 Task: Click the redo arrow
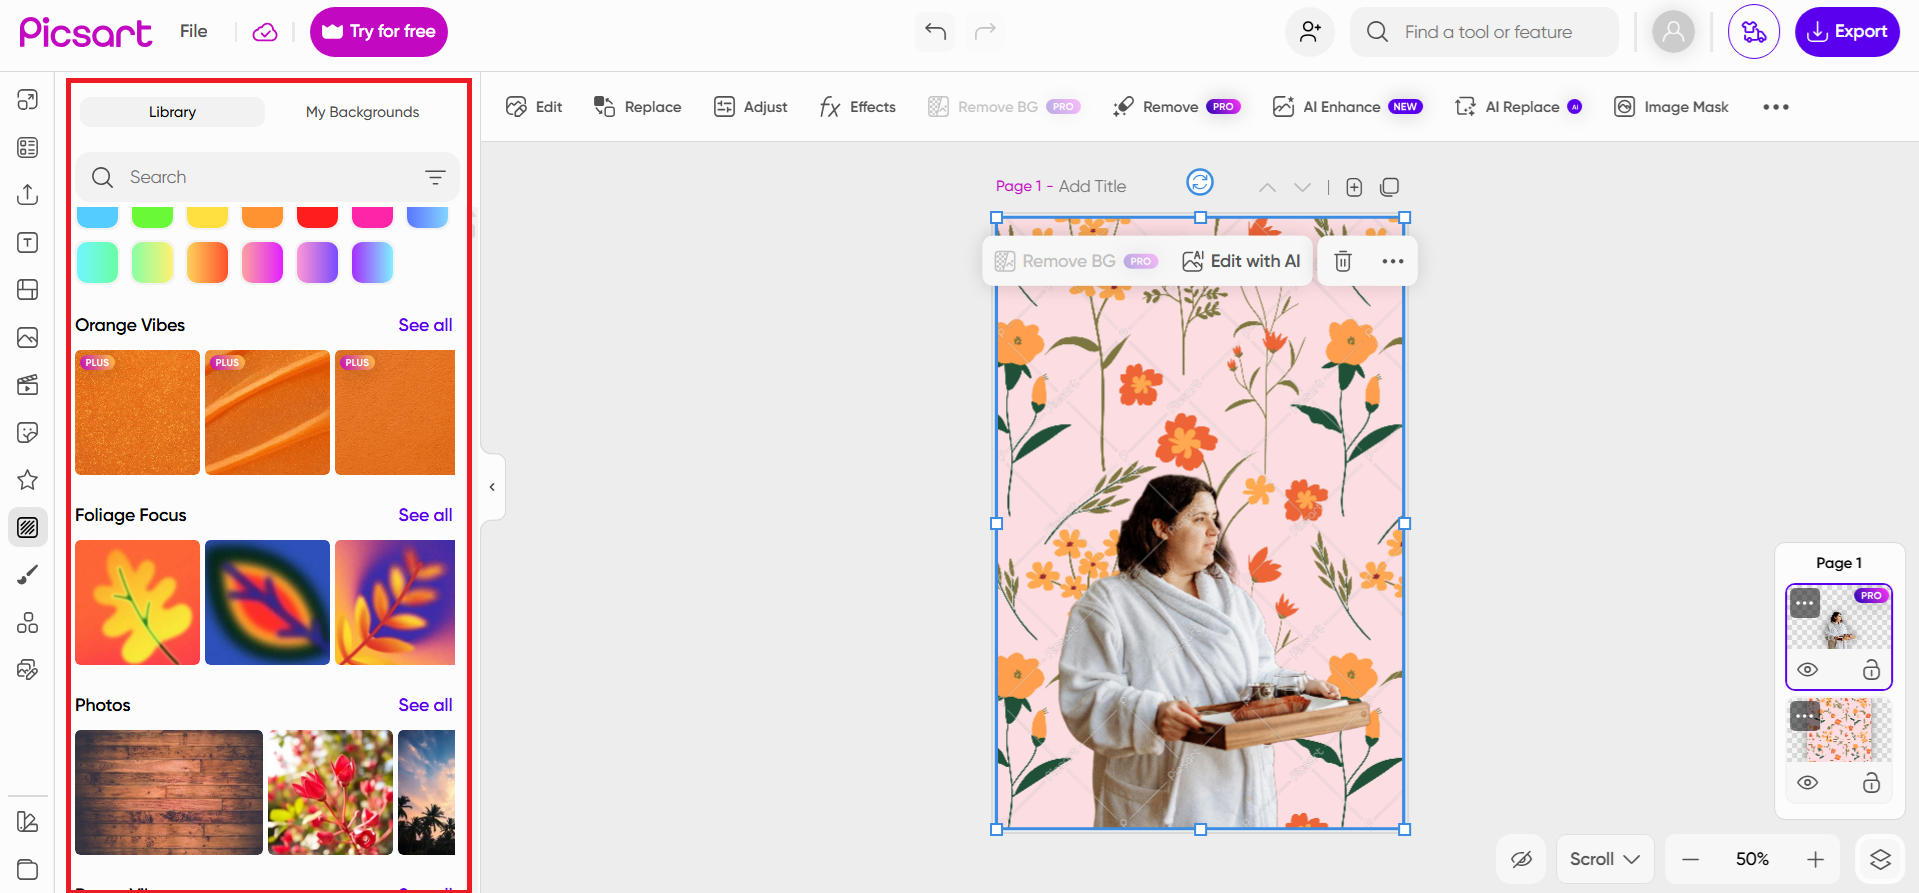click(985, 32)
